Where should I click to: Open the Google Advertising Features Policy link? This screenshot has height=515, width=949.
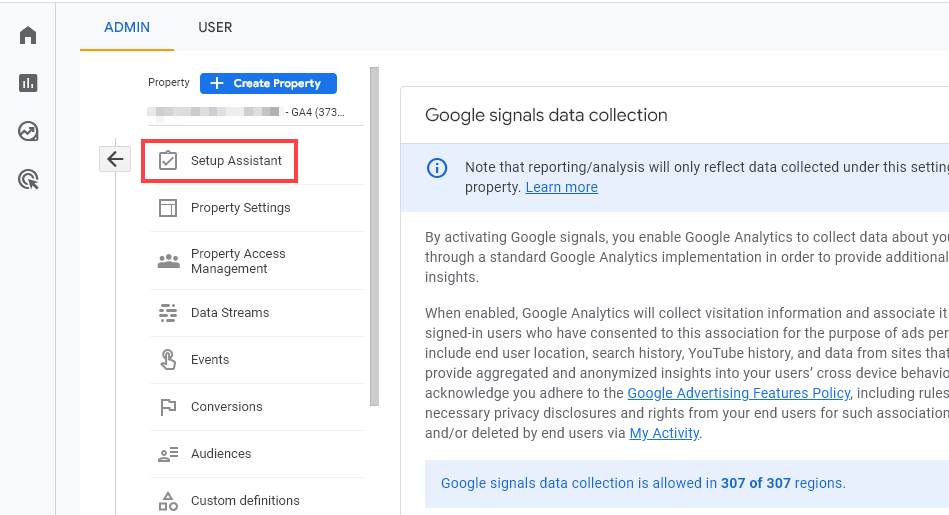(x=738, y=393)
